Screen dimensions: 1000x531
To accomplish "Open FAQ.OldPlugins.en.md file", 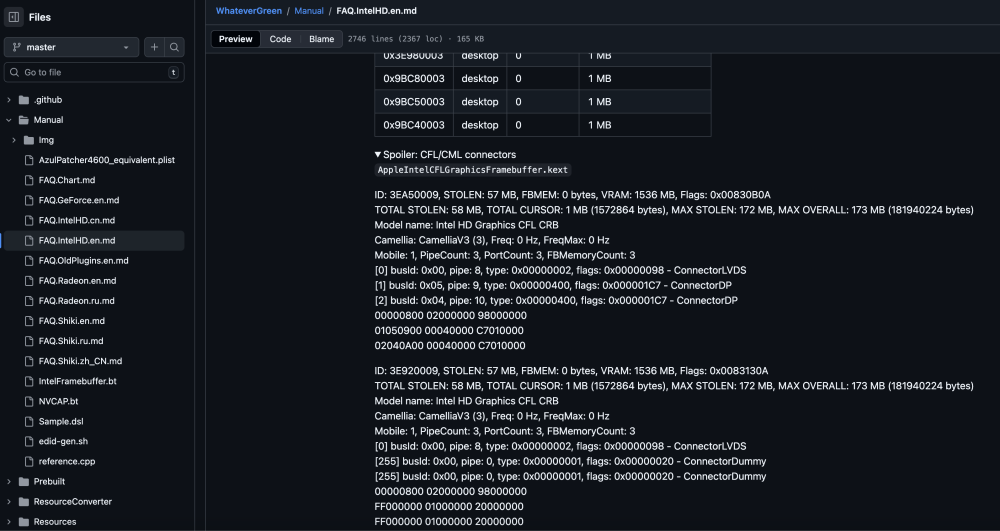I will [x=84, y=261].
